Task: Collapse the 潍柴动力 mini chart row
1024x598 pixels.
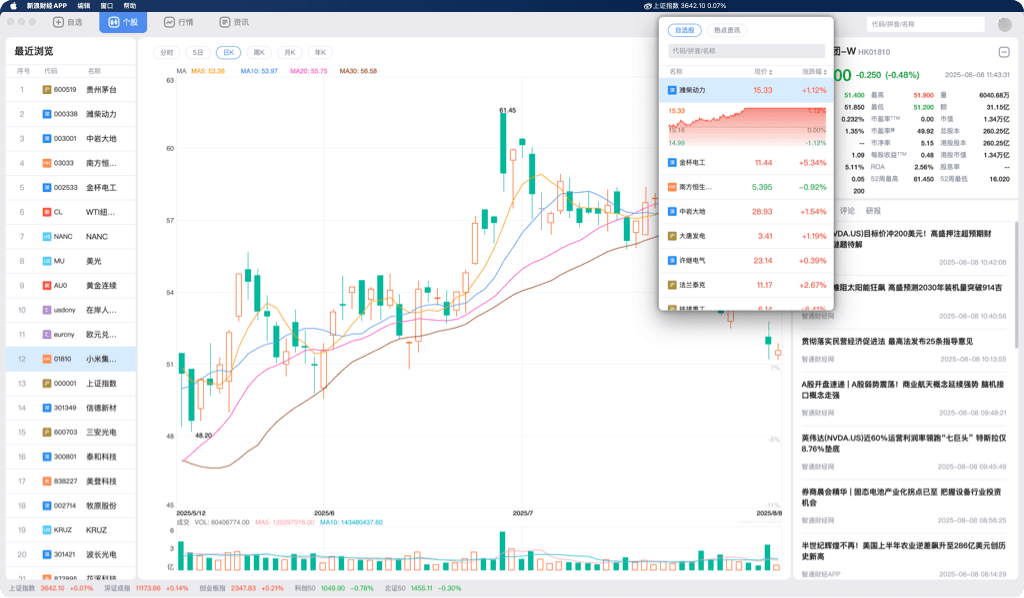Action: coord(745,90)
